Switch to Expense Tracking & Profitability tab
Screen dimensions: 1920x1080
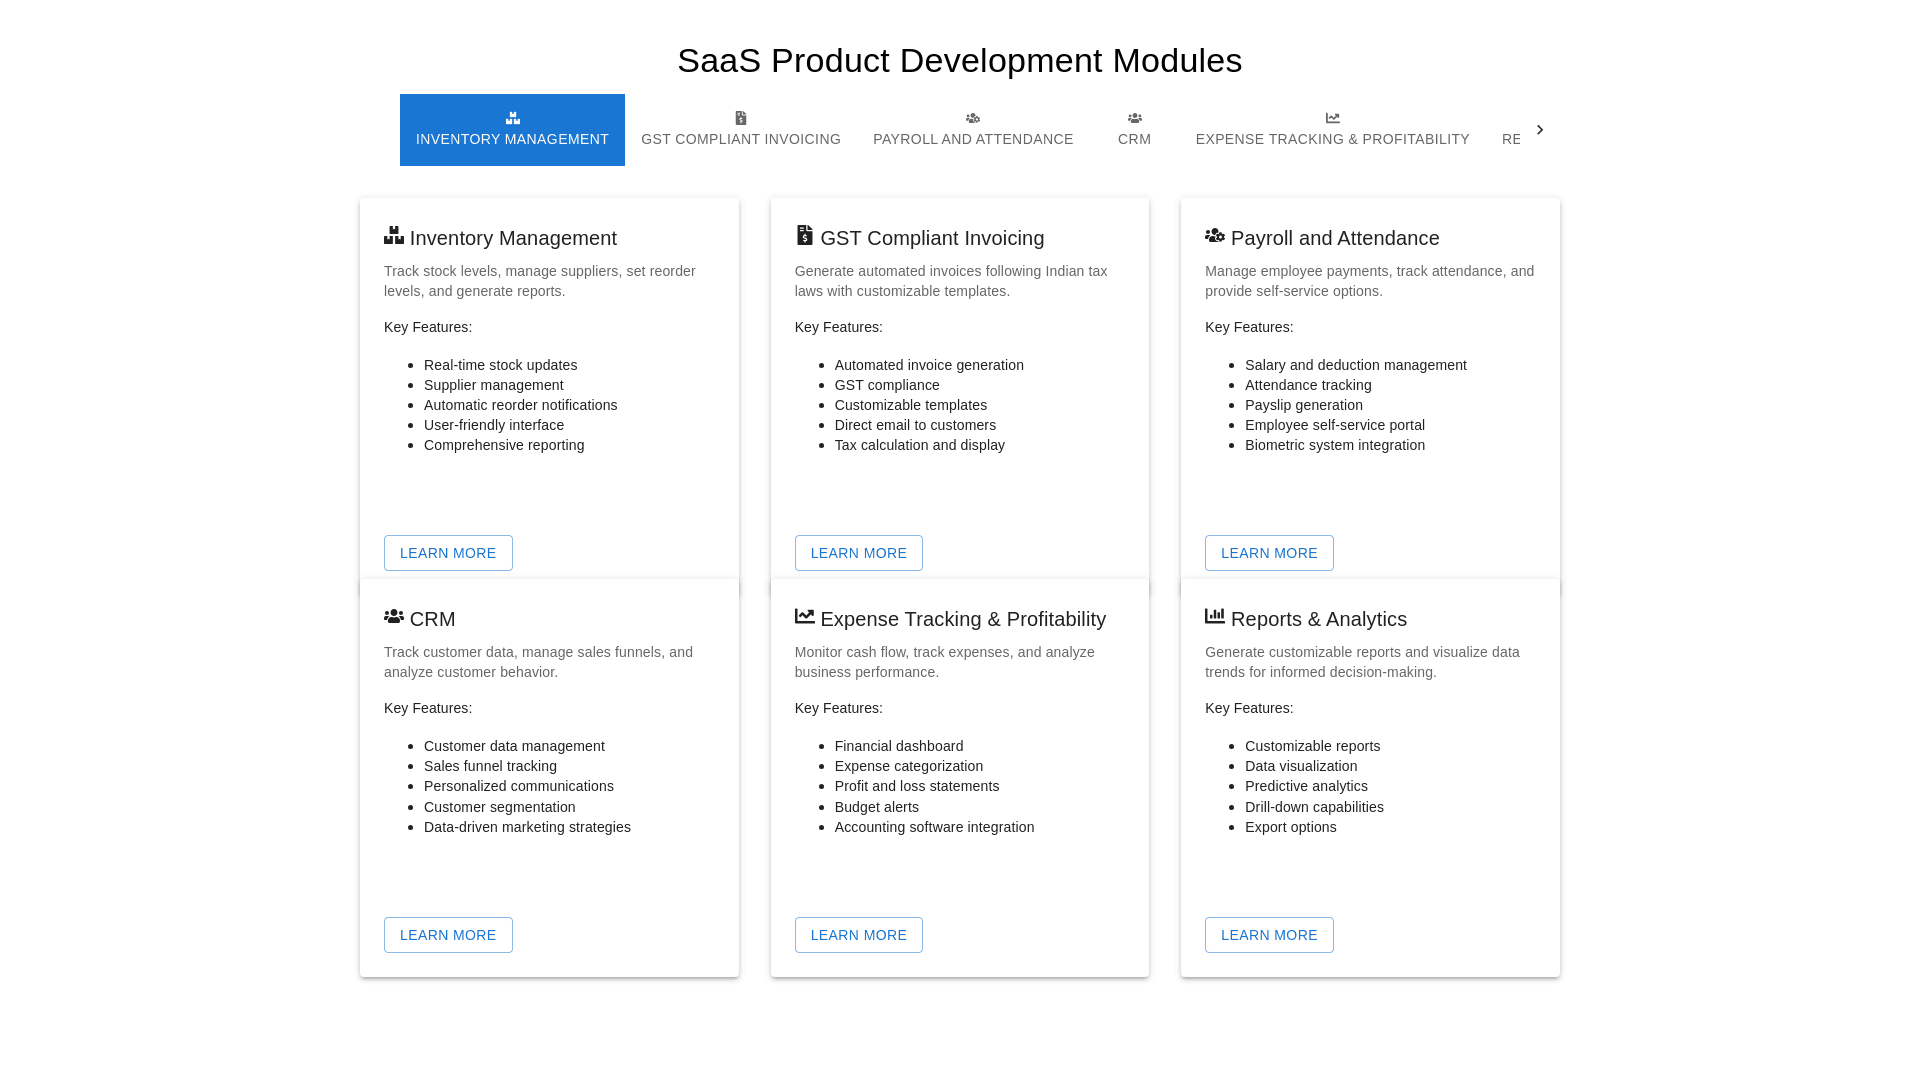pos(1332,130)
